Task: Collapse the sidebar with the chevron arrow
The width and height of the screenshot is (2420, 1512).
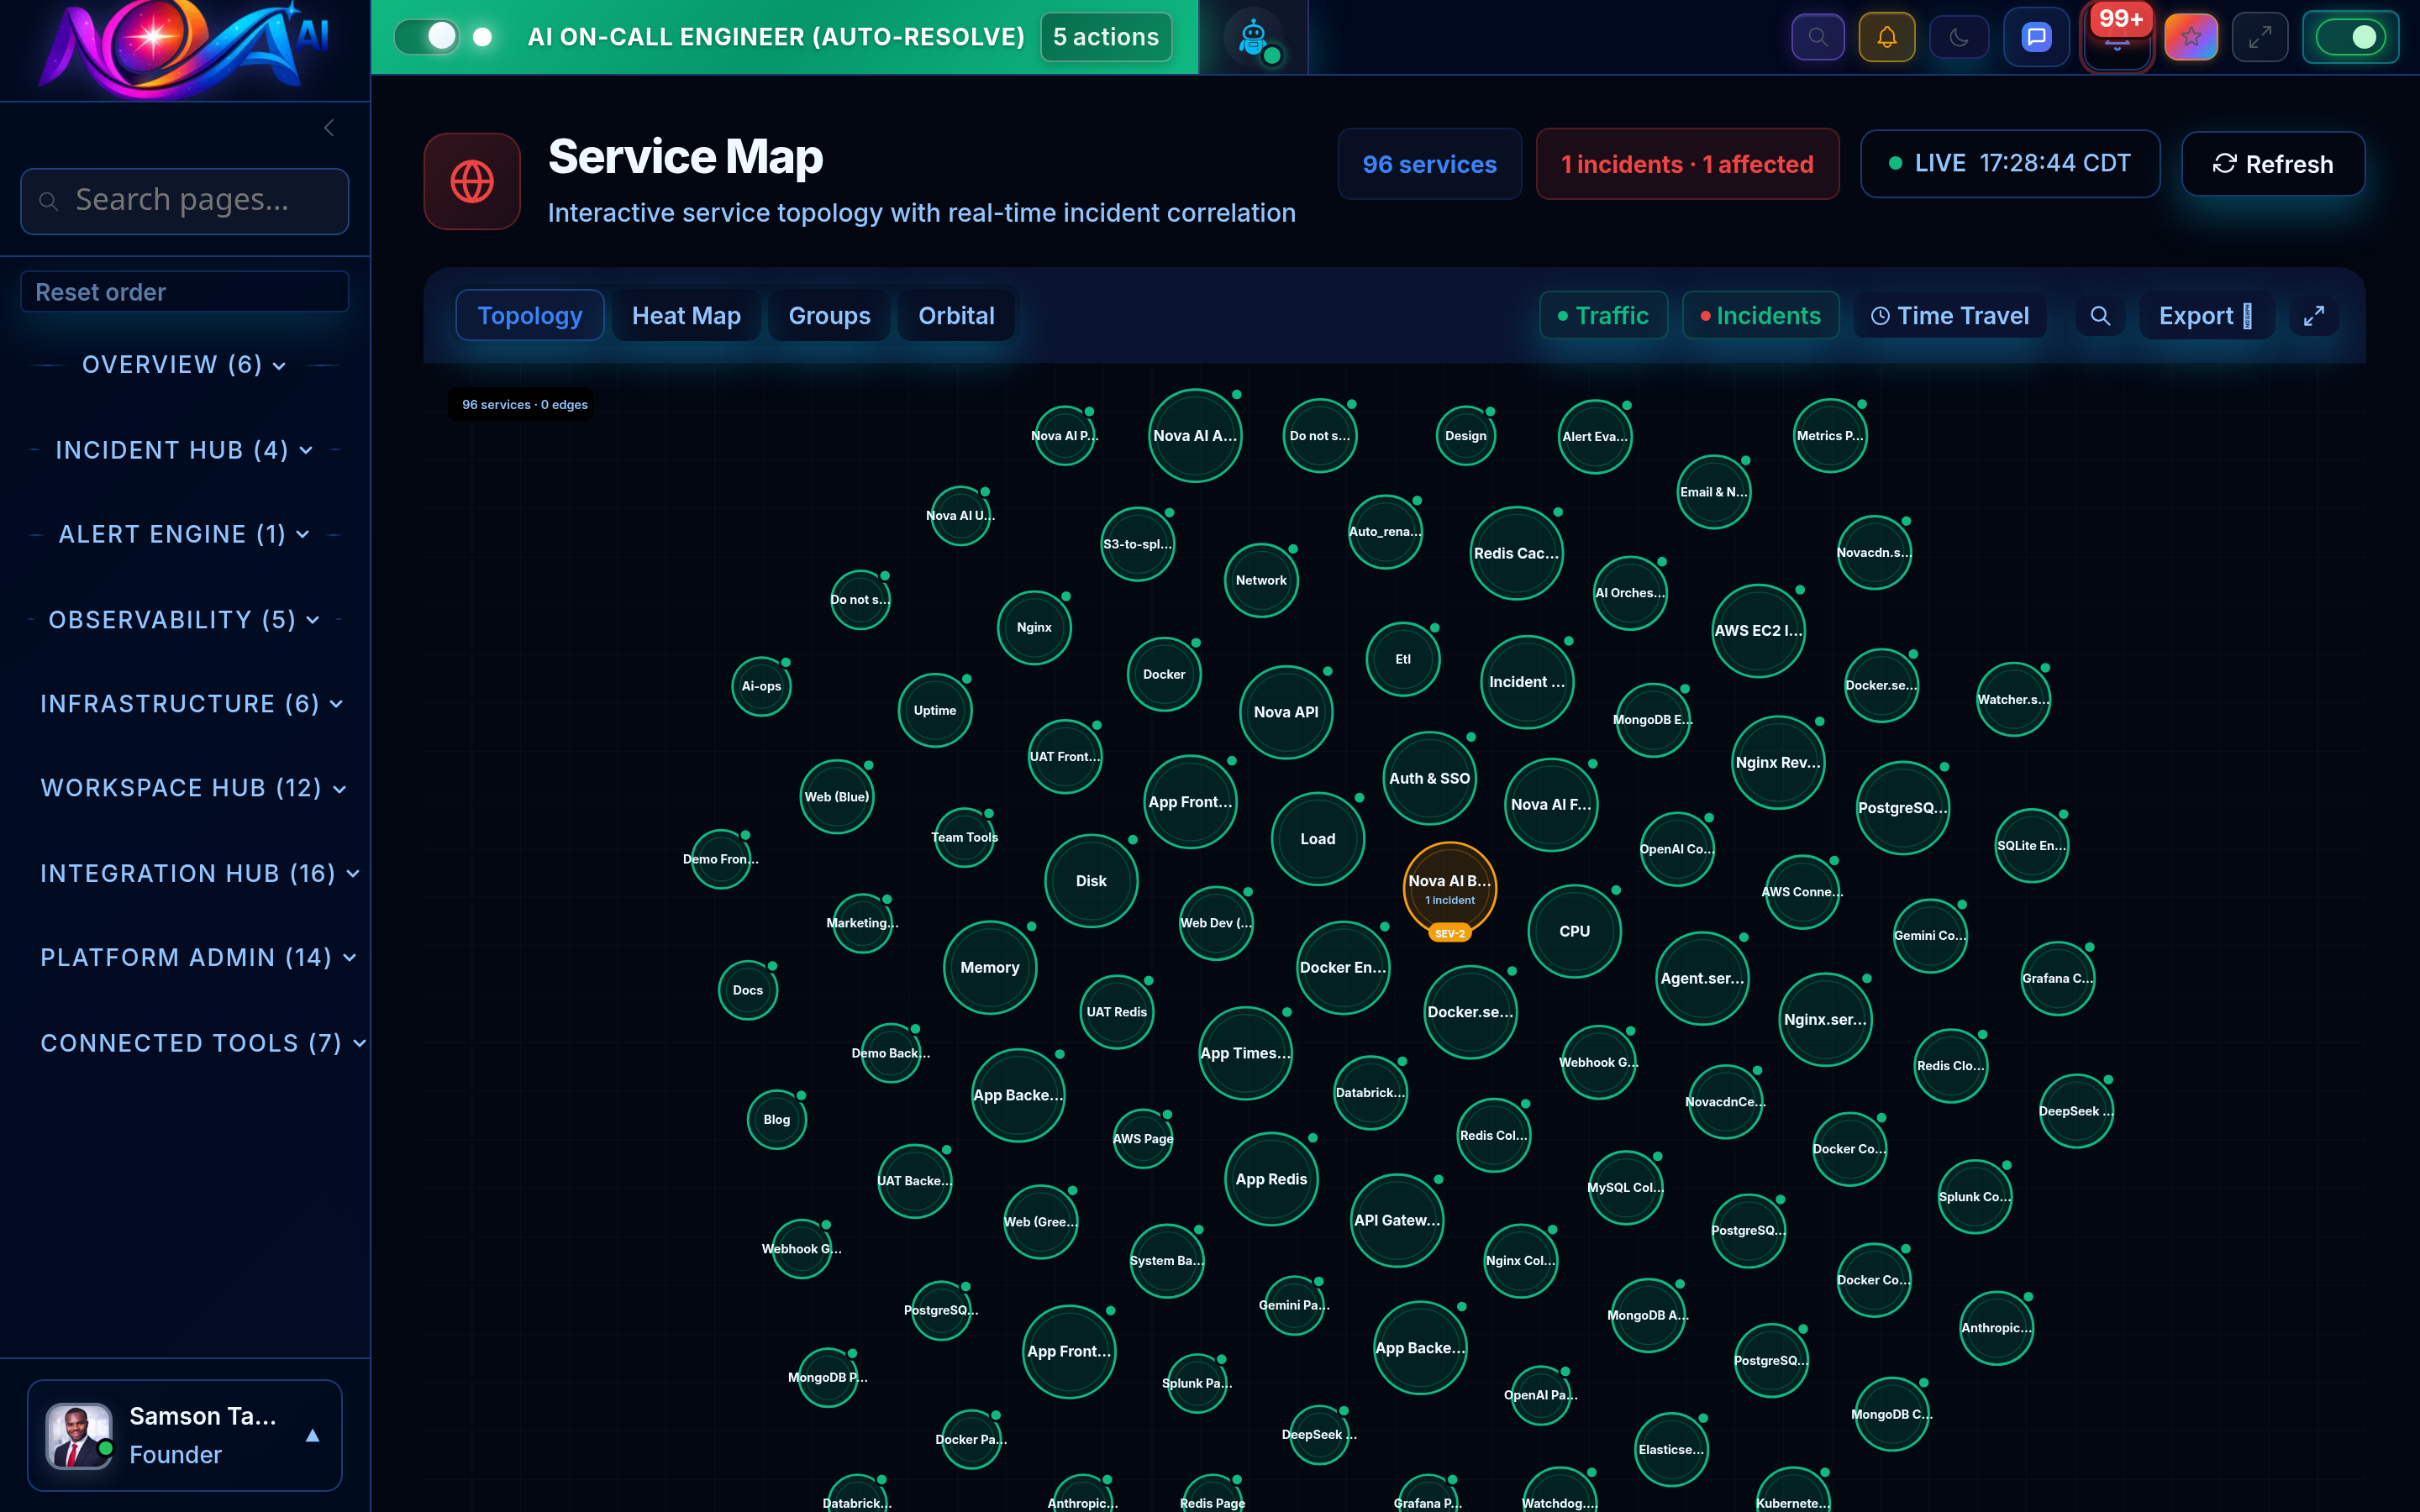Action: tap(329, 127)
